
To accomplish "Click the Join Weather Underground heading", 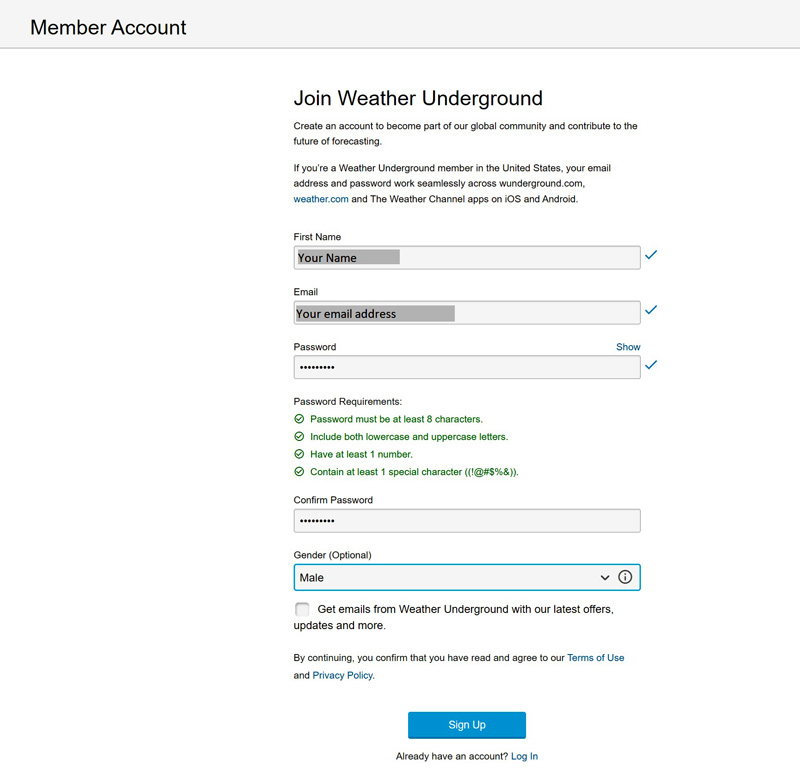I will [418, 98].
